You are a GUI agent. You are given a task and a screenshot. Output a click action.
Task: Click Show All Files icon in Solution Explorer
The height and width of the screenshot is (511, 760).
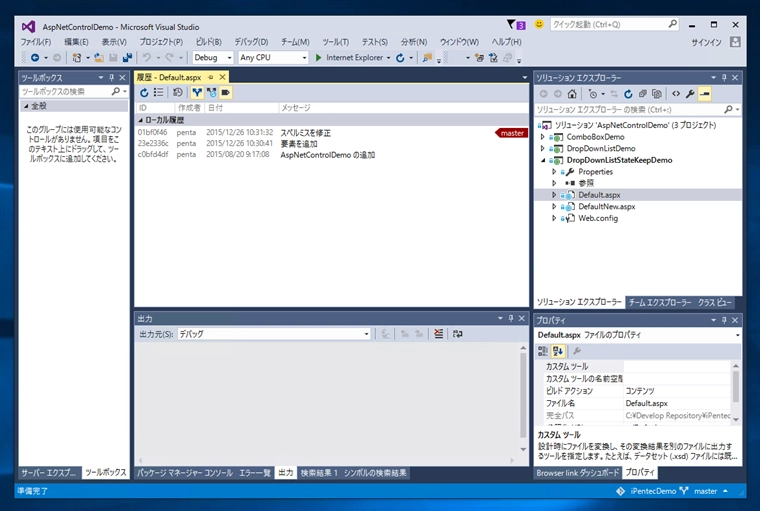click(657, 94)
